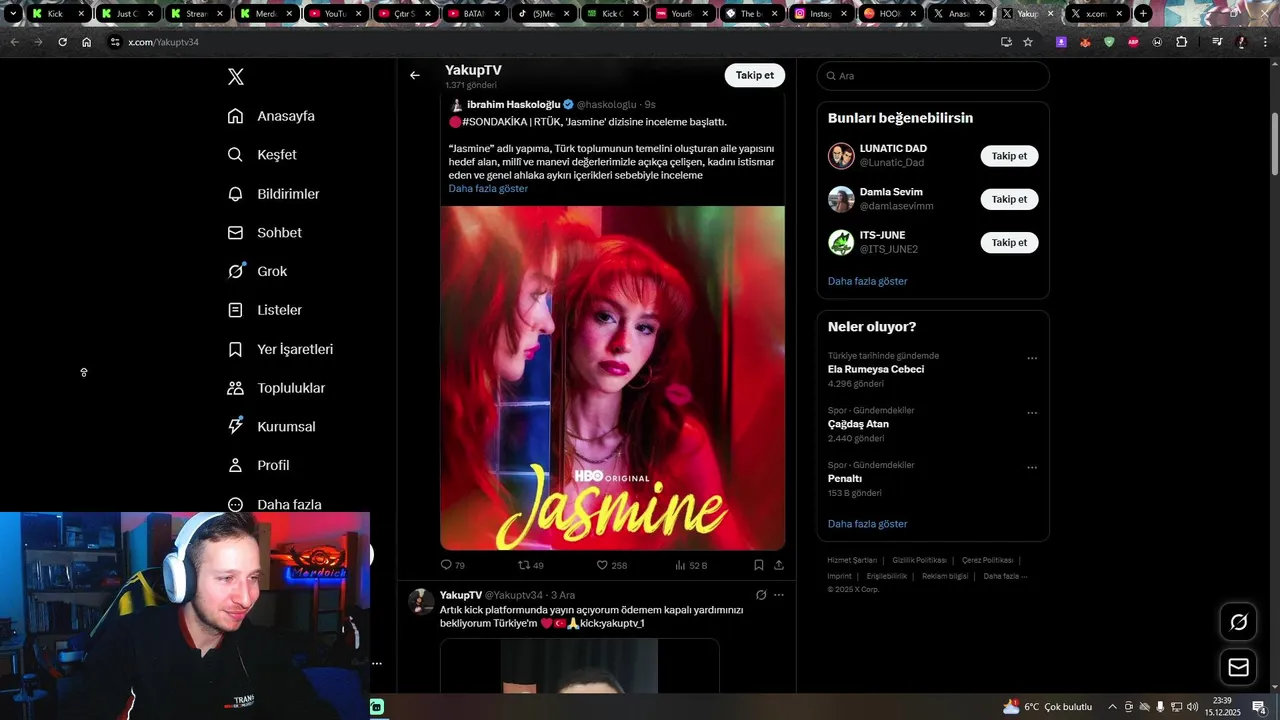Switch to the YouTube tab

[335, 14]
